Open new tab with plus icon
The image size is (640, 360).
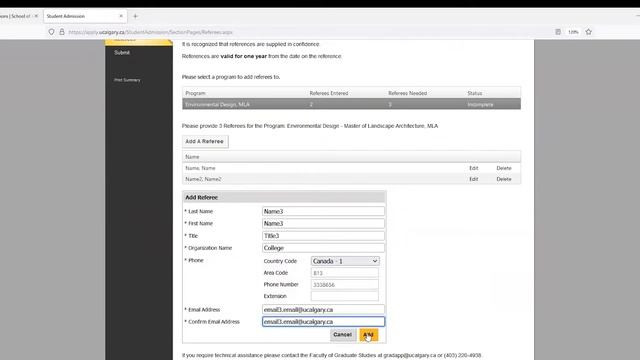[x=135, y=16]
